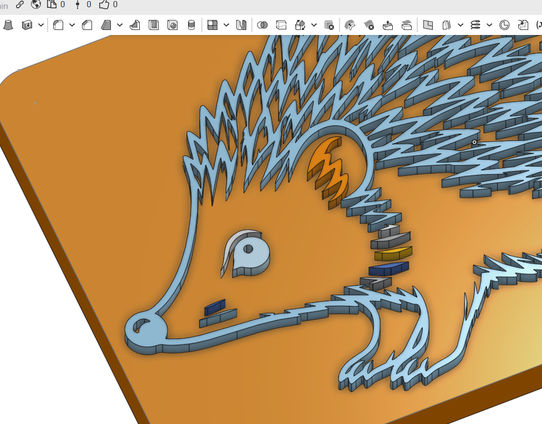Select the dark blue neck segment
The image size is (542, 424).
tap(389, 269)
